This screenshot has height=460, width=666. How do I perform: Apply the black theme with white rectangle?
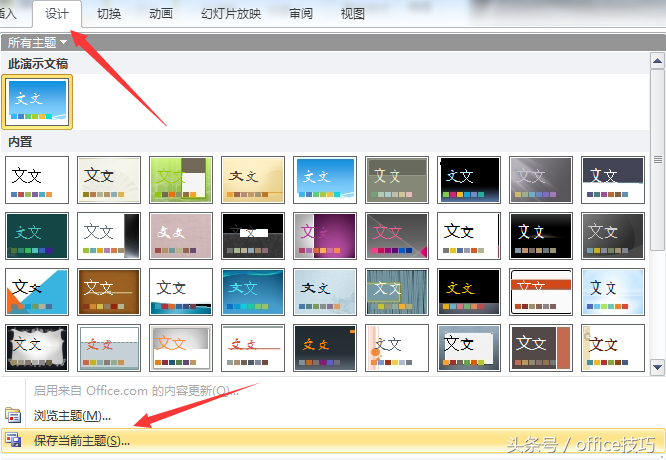pyautogui.click(x=253, y=236)
